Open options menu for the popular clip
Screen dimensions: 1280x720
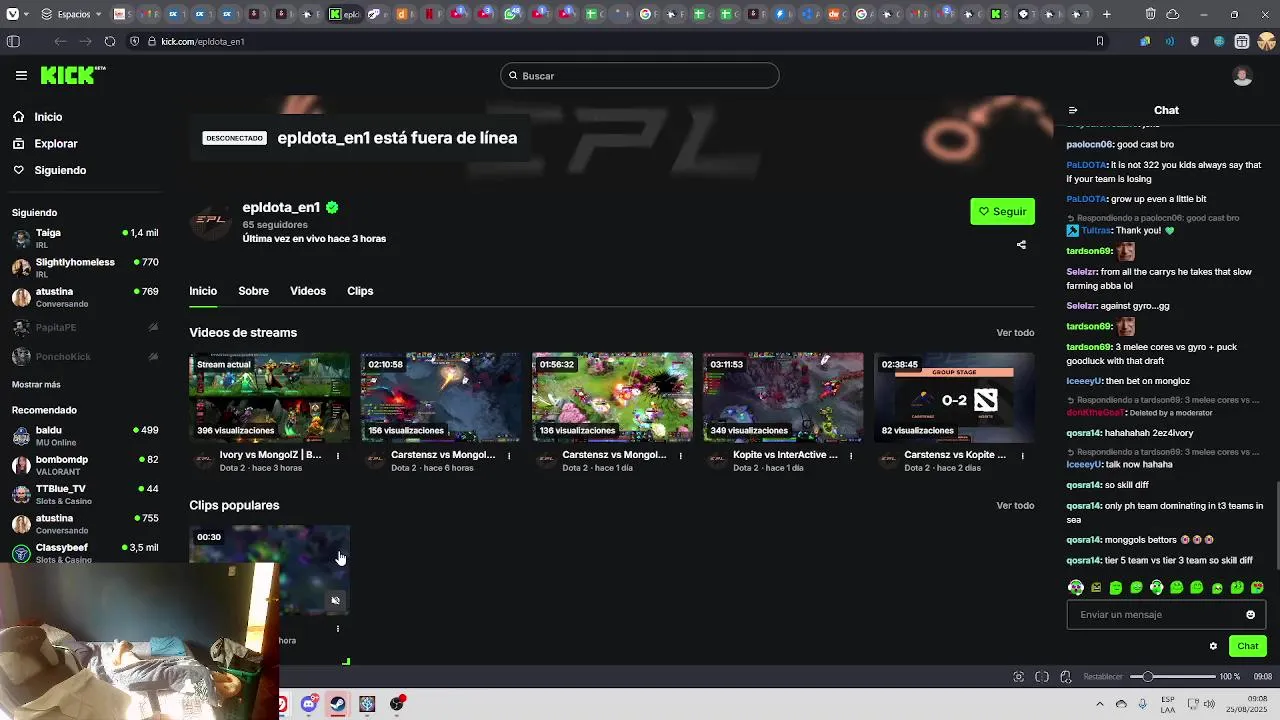point(338,629)
